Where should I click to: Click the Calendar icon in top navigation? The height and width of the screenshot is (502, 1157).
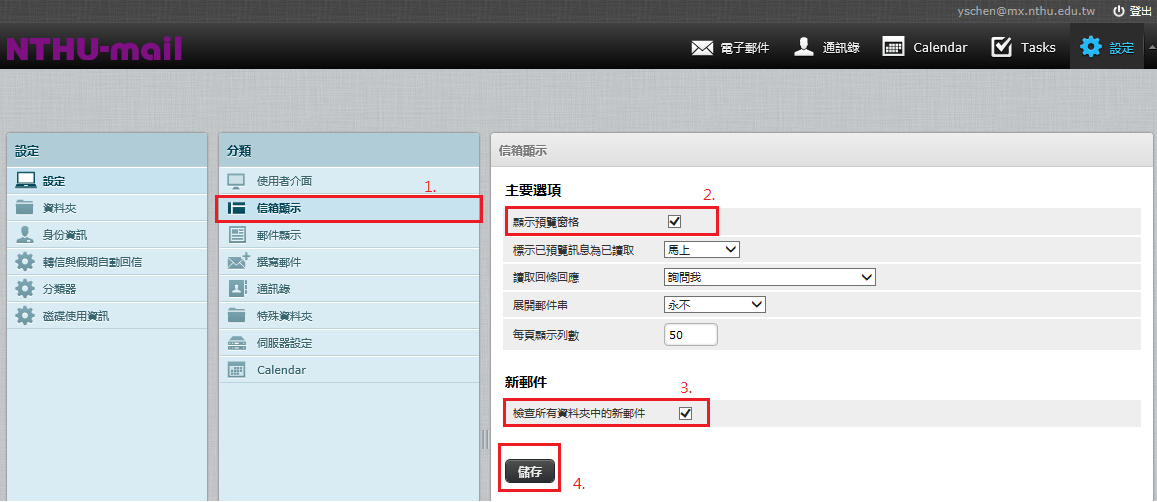894,47
